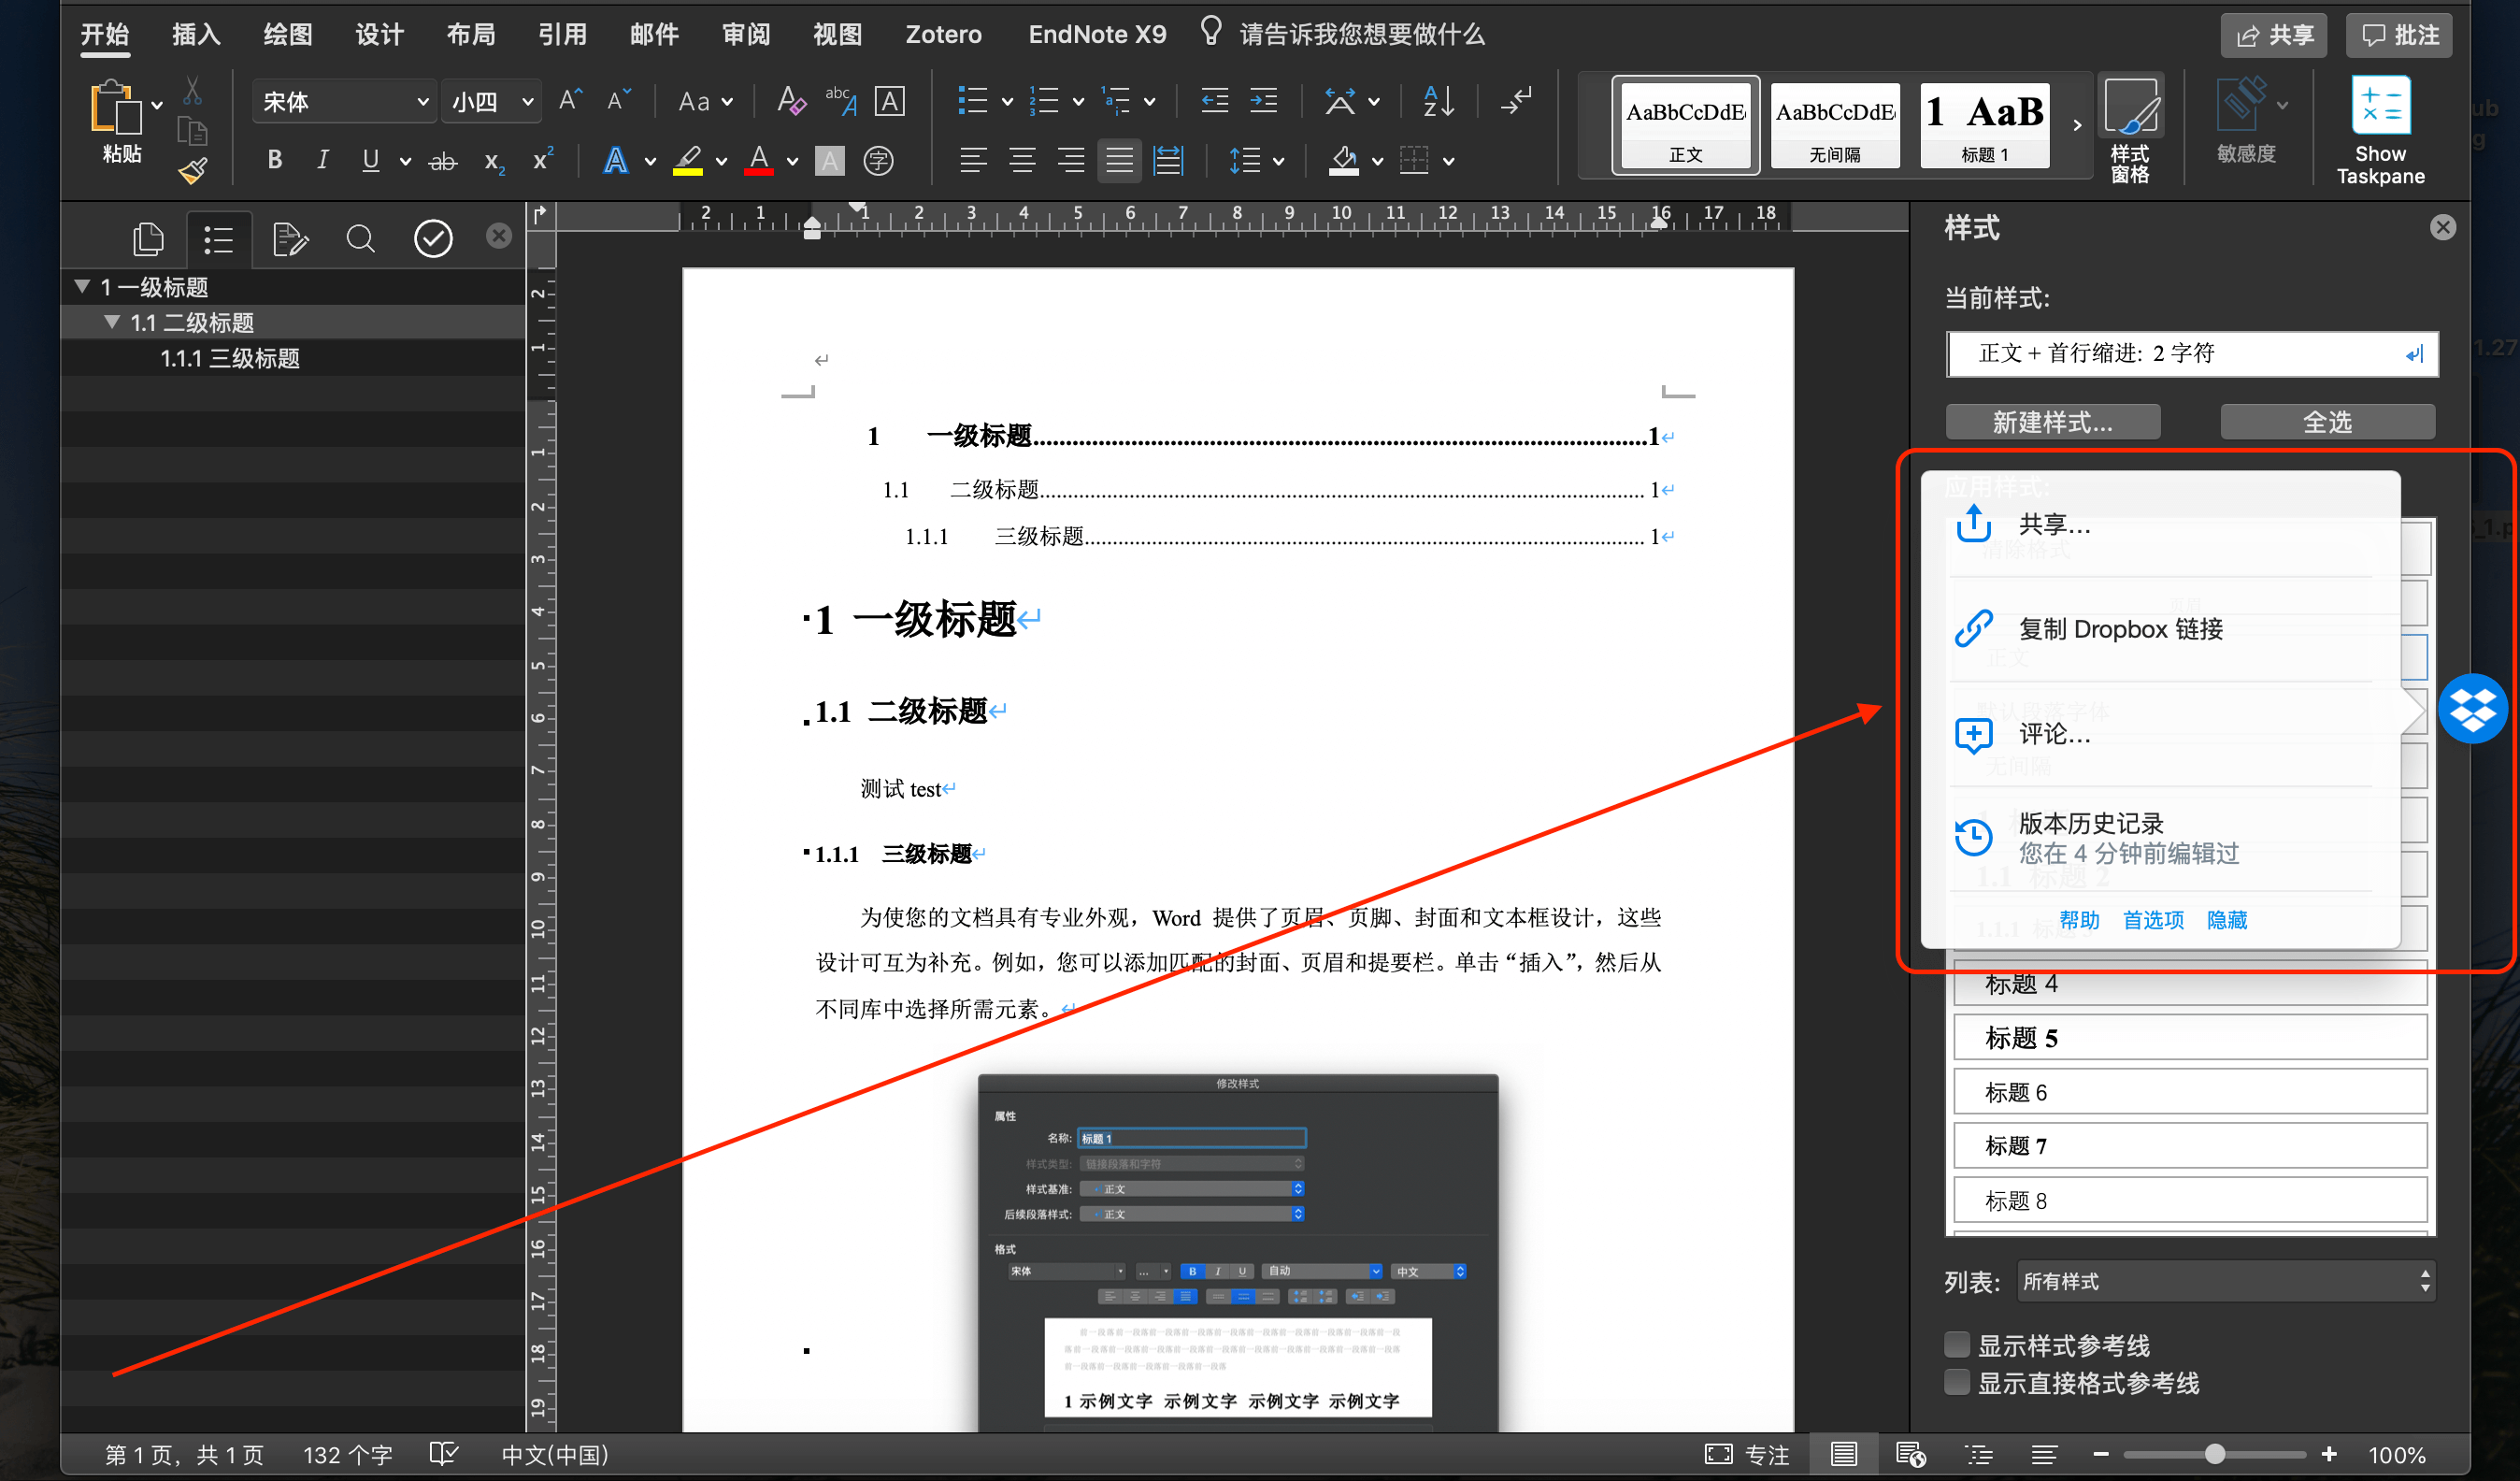
Task: Click the red font color button
Action: click(758, 160)
